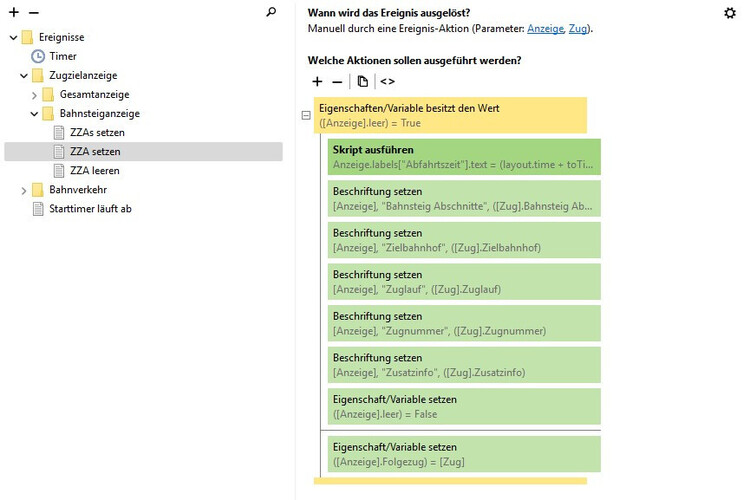Select the Skript ausführen action block

pyautogui.click(x=465, y=157)
